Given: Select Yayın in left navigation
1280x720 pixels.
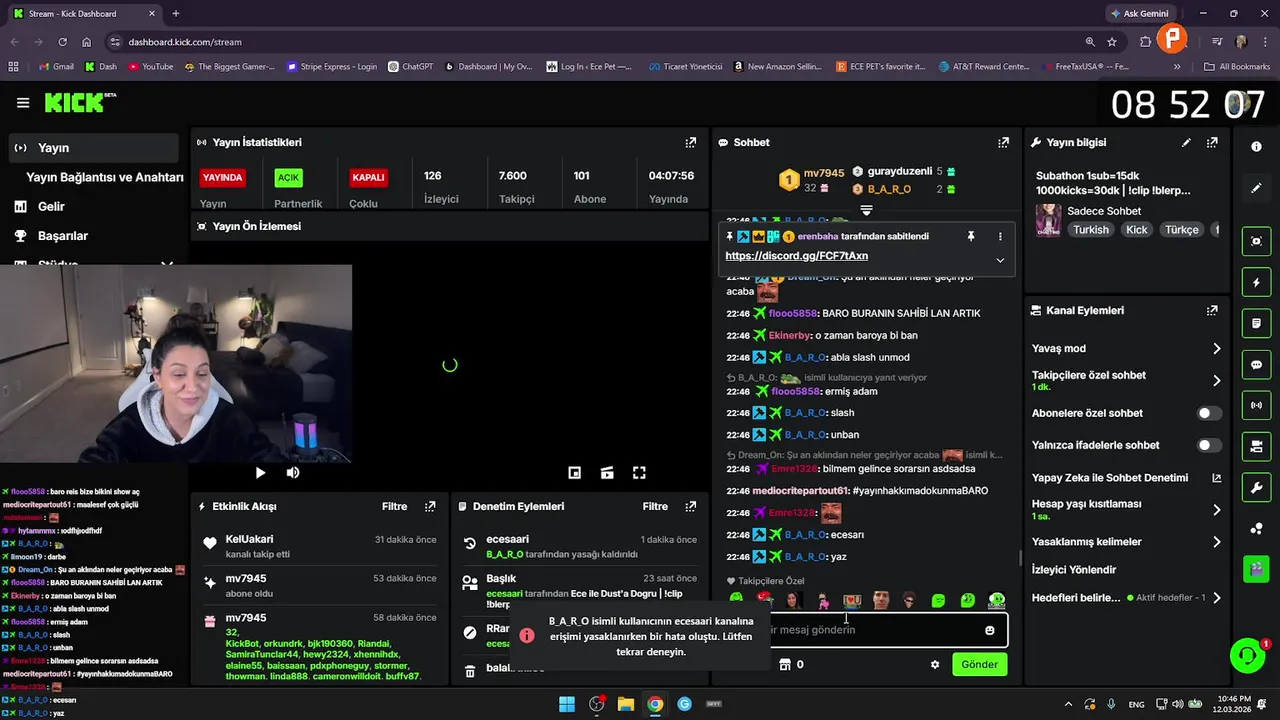Looking at the screenshot, I should coord(94,148).
